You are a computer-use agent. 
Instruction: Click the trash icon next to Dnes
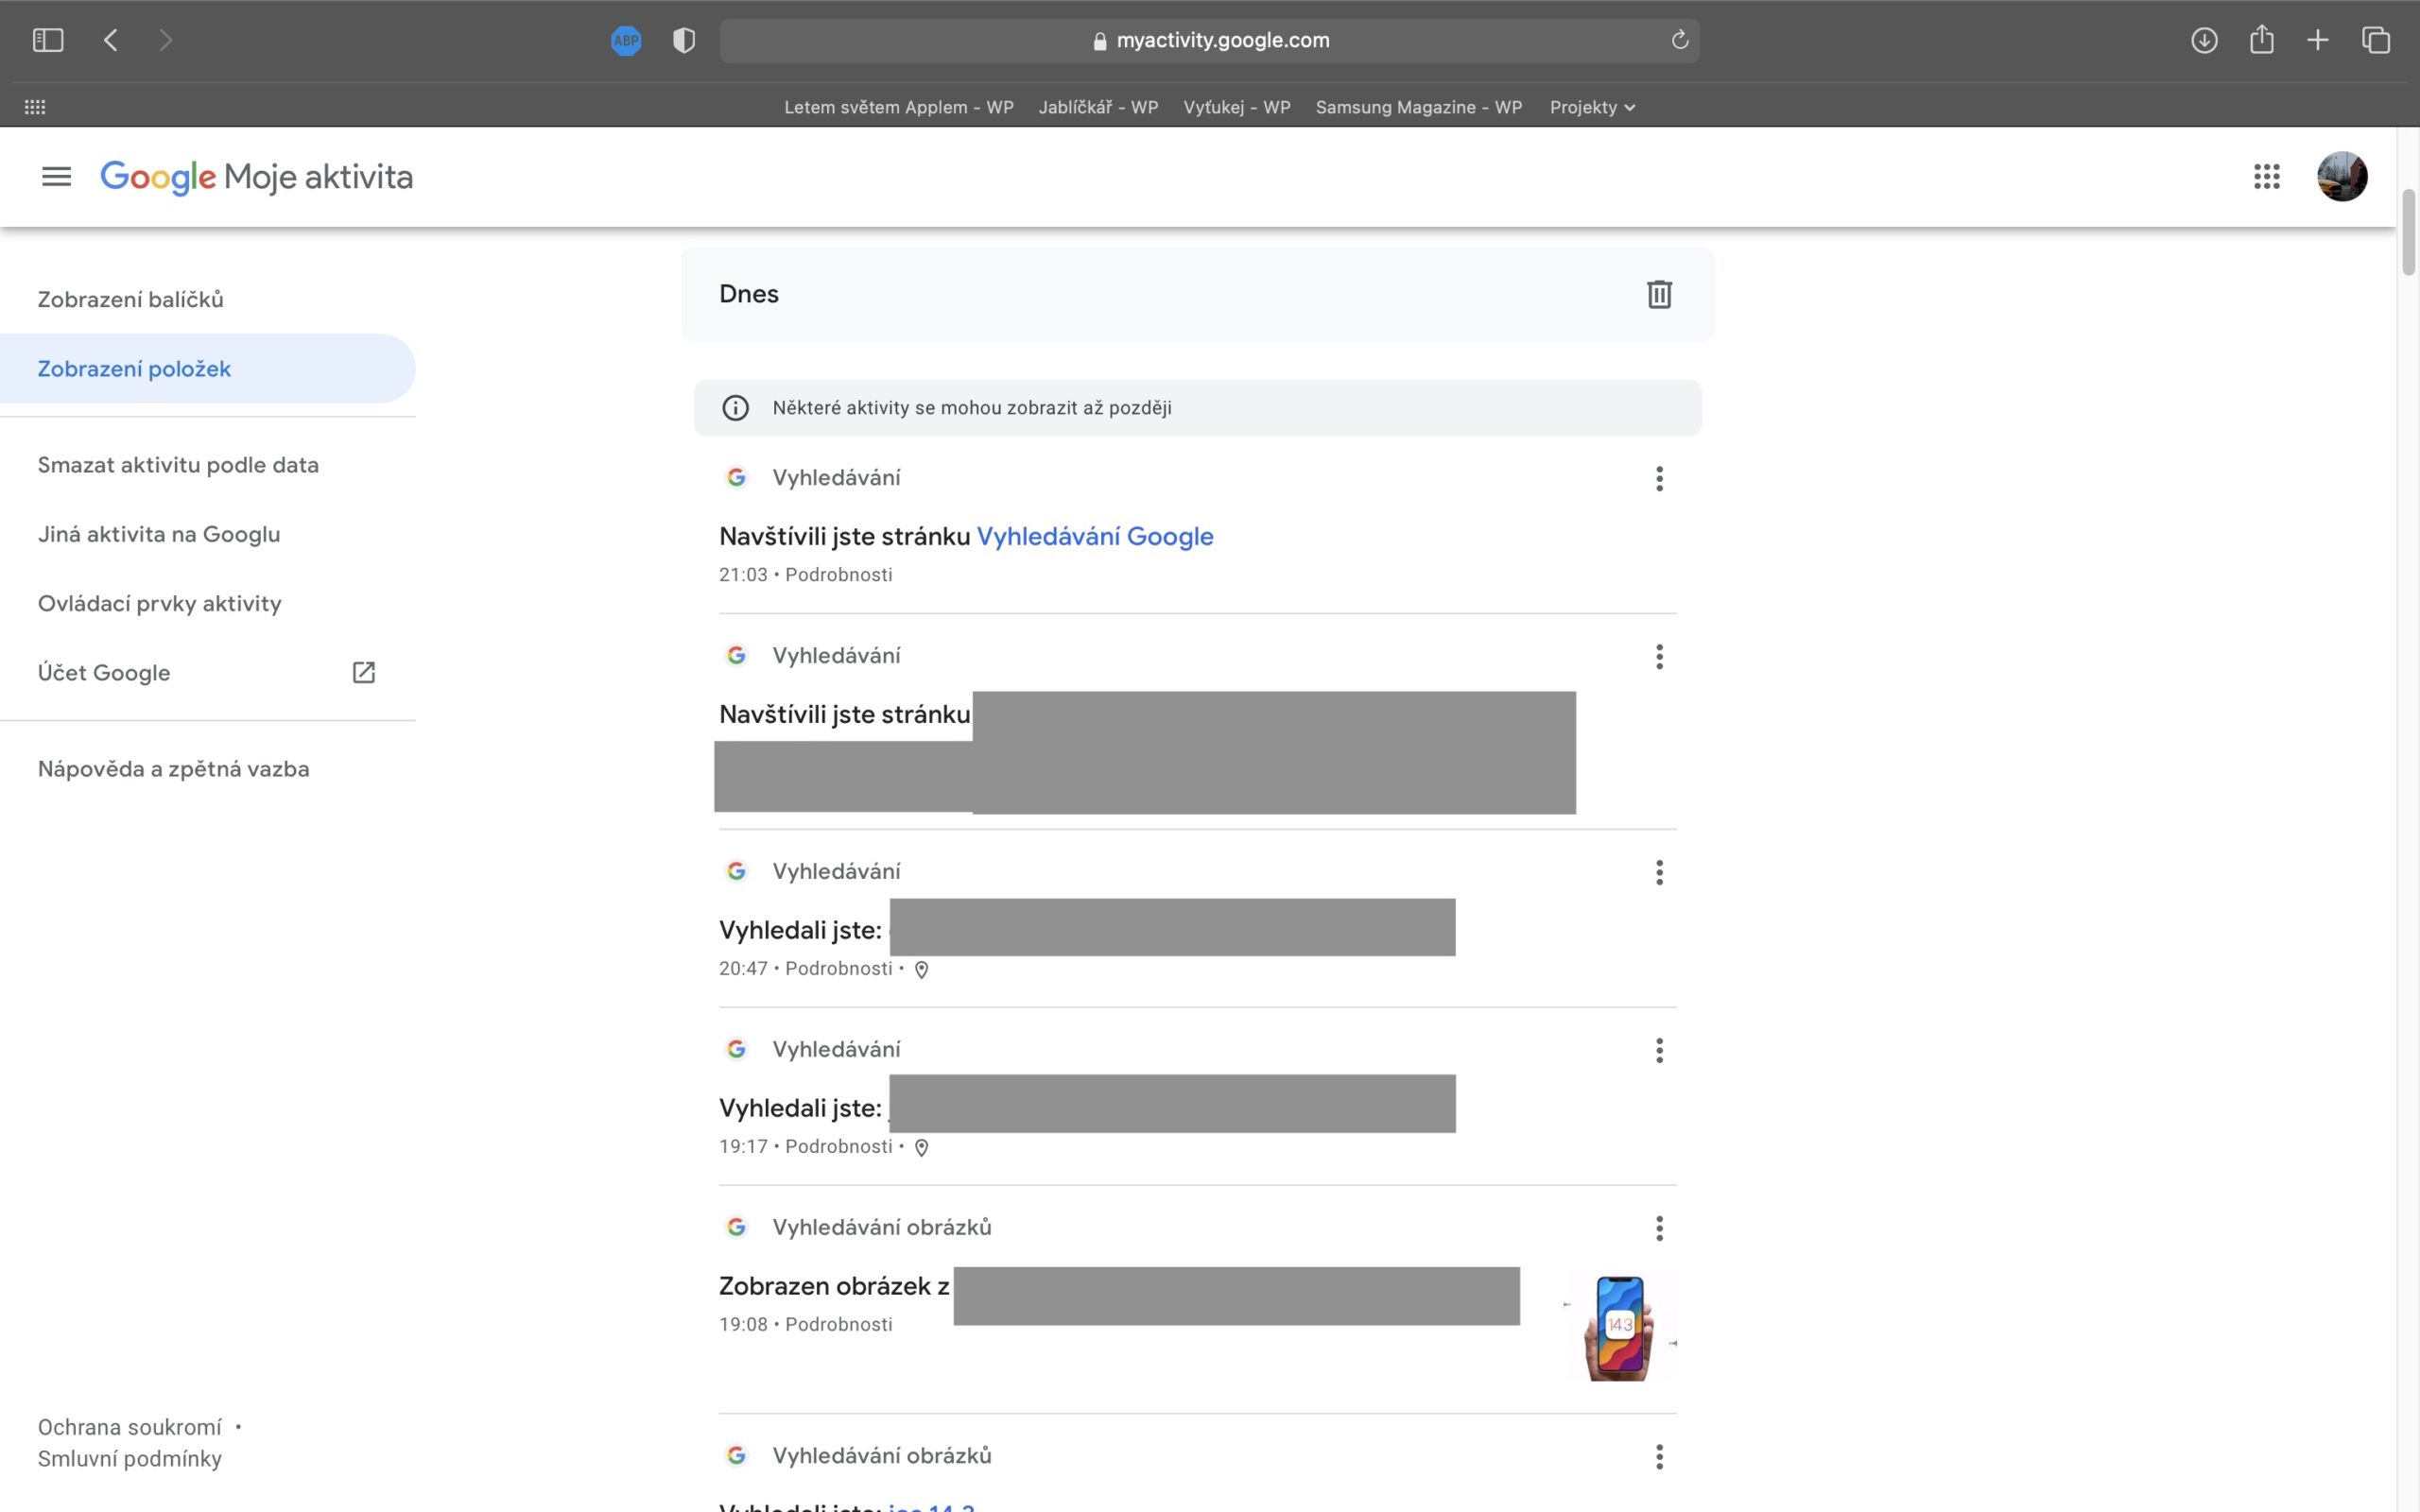1659,294
